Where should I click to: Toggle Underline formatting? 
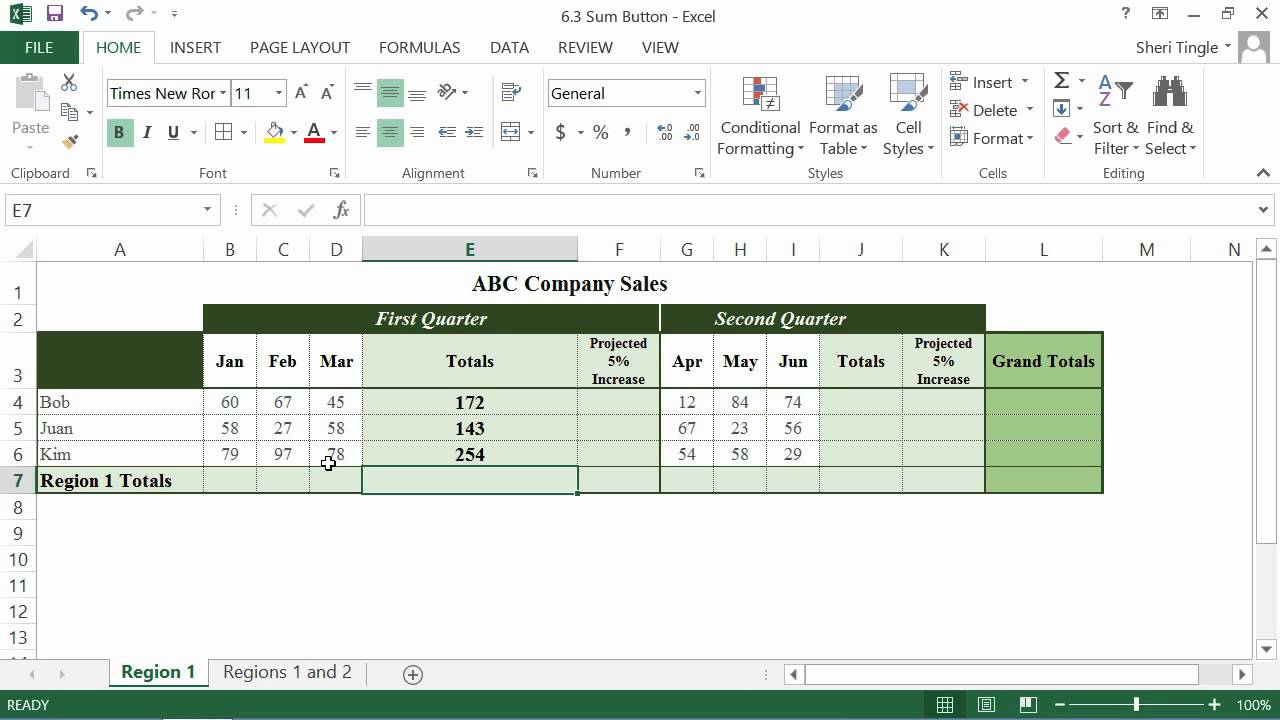click(x=174, y=132)
